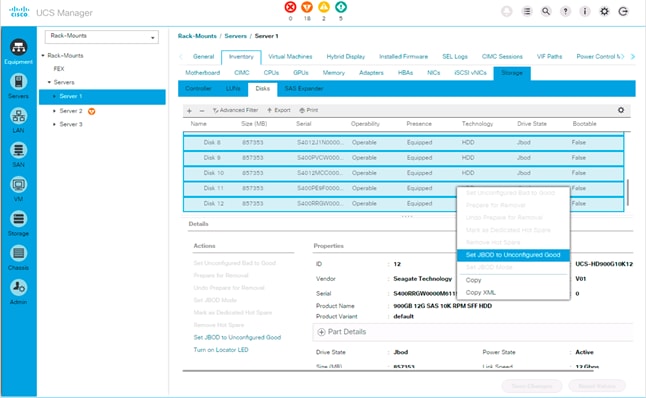Click the Server 2 fault warning icon
Viewport: 646px width, 398px height.
click(x=91, y=111)
